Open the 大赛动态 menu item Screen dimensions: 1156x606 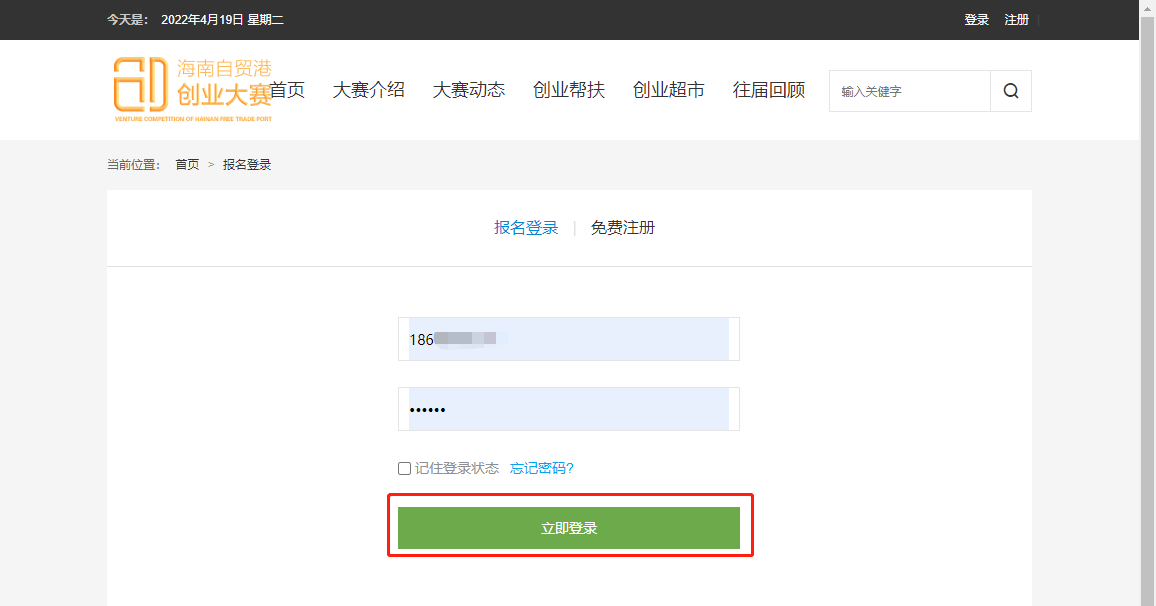tap(468, 90)
